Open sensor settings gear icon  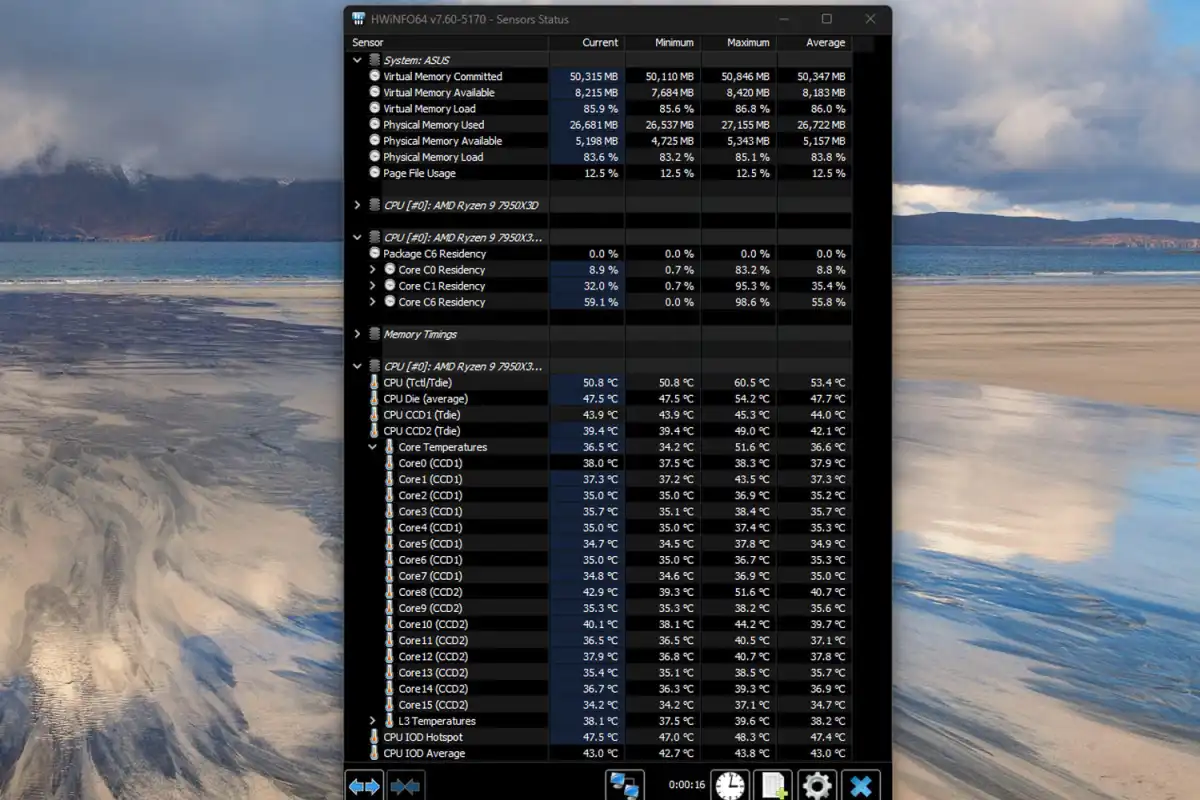pos(817,786)
